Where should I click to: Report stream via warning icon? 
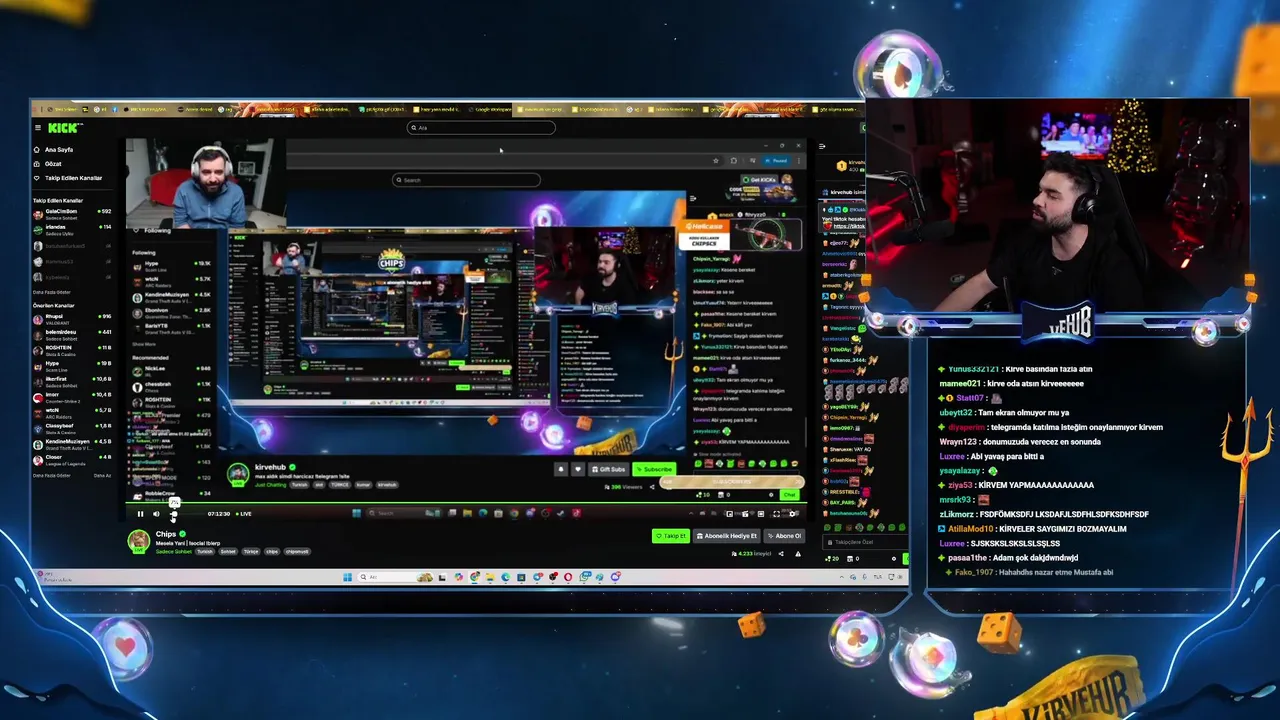(797, 554)
